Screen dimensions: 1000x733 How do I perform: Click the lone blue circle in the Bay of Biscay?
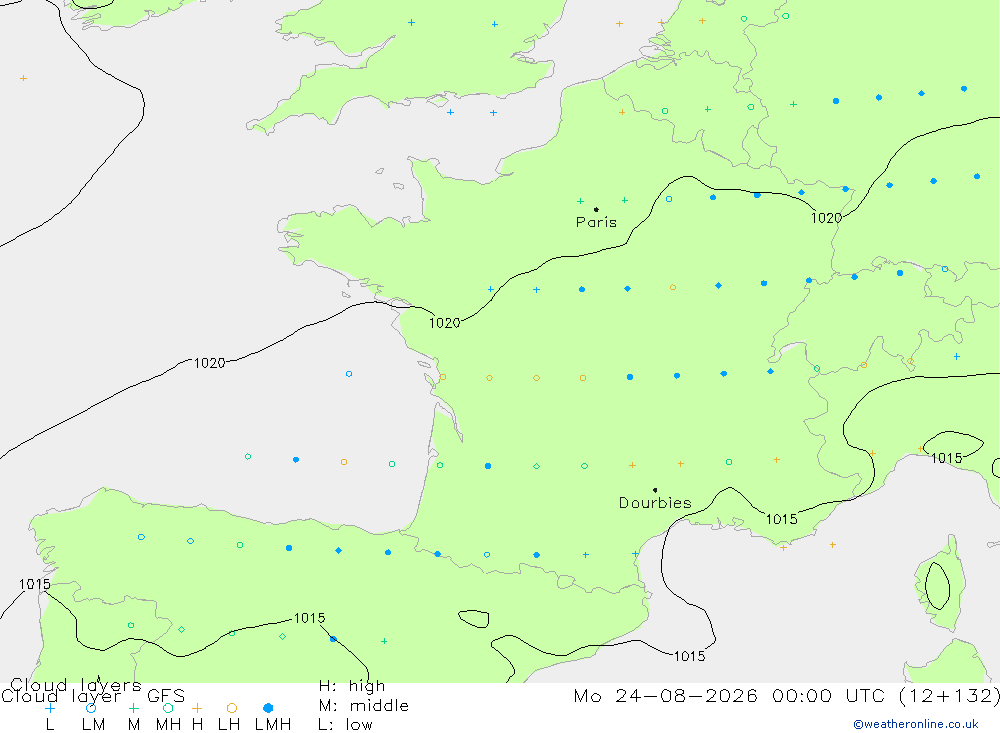click(x=349, y=374)
